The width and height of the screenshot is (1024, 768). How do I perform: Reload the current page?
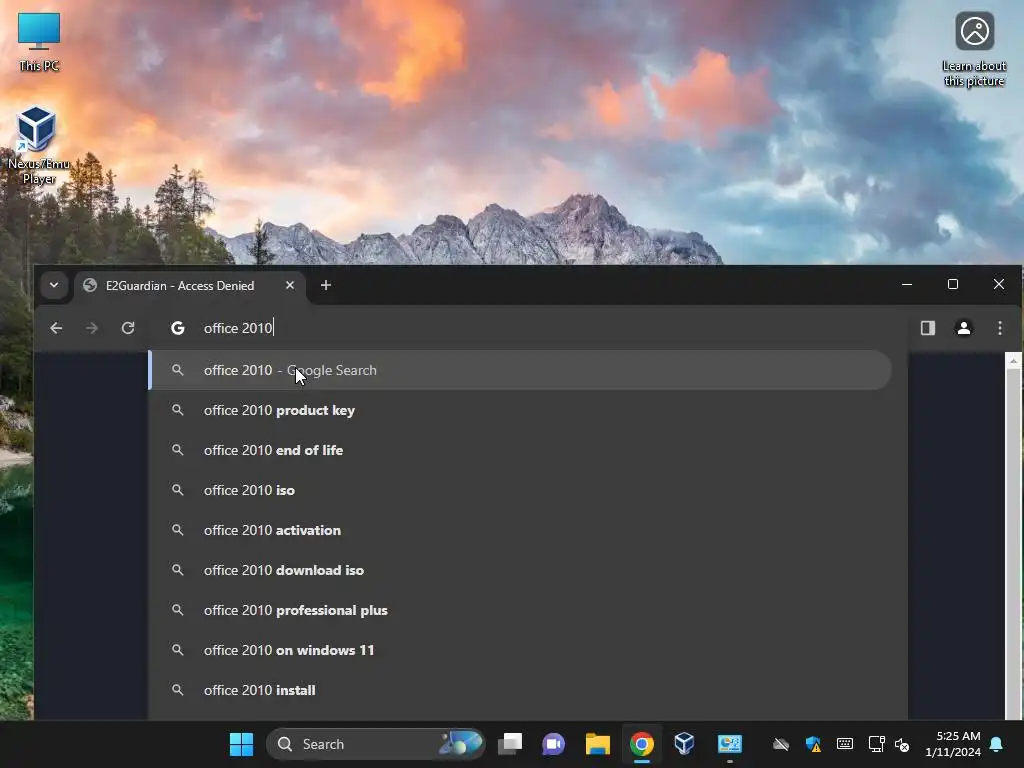pyautogui.click(x=128, y=328)
